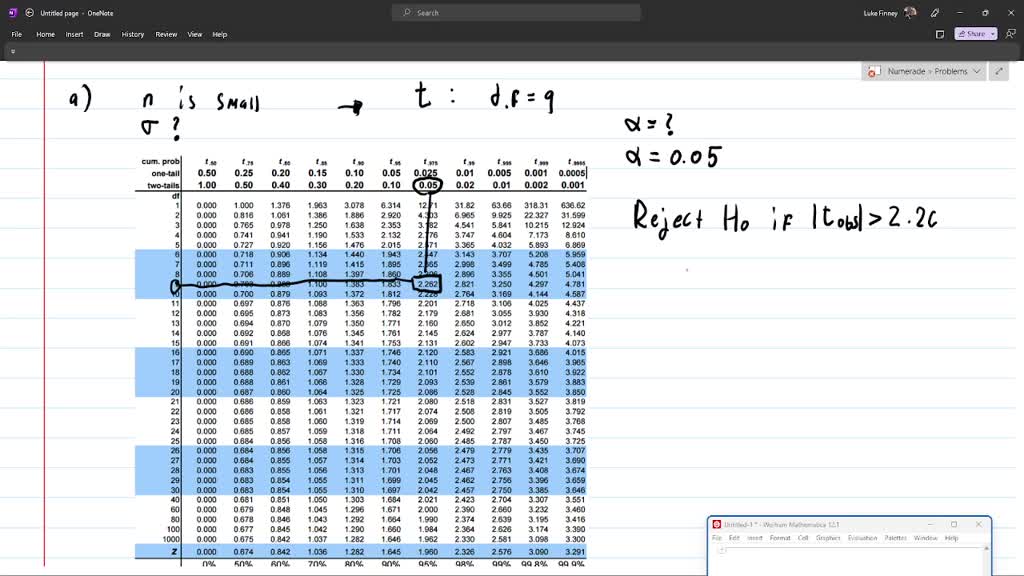Click the 'two-tails' row label
The height and width of the screenshot is (576, 1024).
(x=163, y=185)
